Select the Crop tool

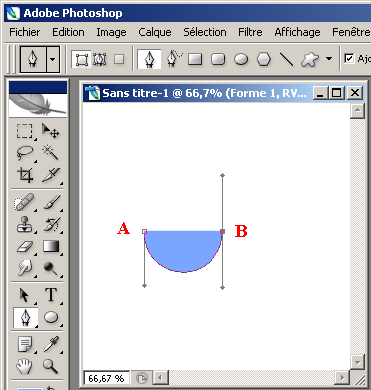[25, 175]
